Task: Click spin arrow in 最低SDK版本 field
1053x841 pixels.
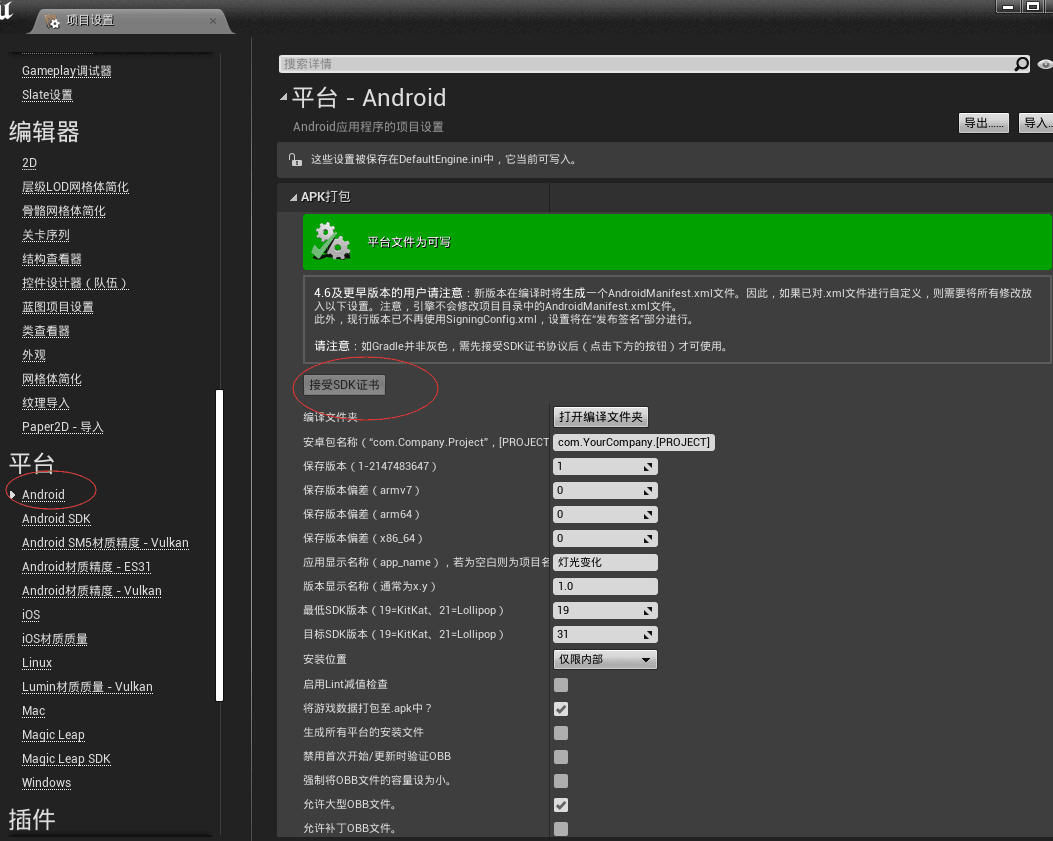Action: pyautogui.click(x=647, y=611)
